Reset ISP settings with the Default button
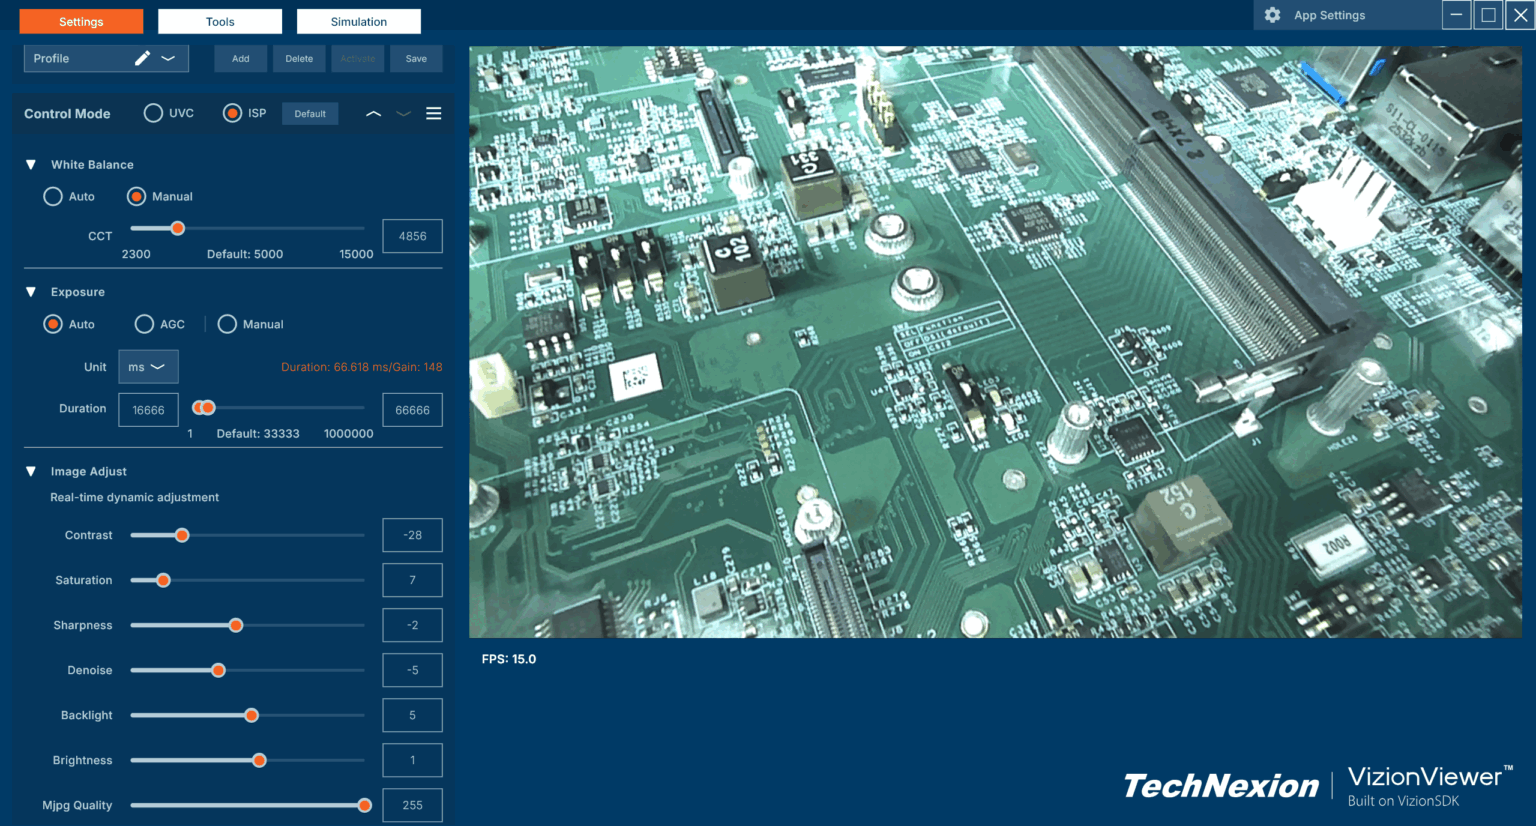 pyautogui.click(x=310, y=113)
